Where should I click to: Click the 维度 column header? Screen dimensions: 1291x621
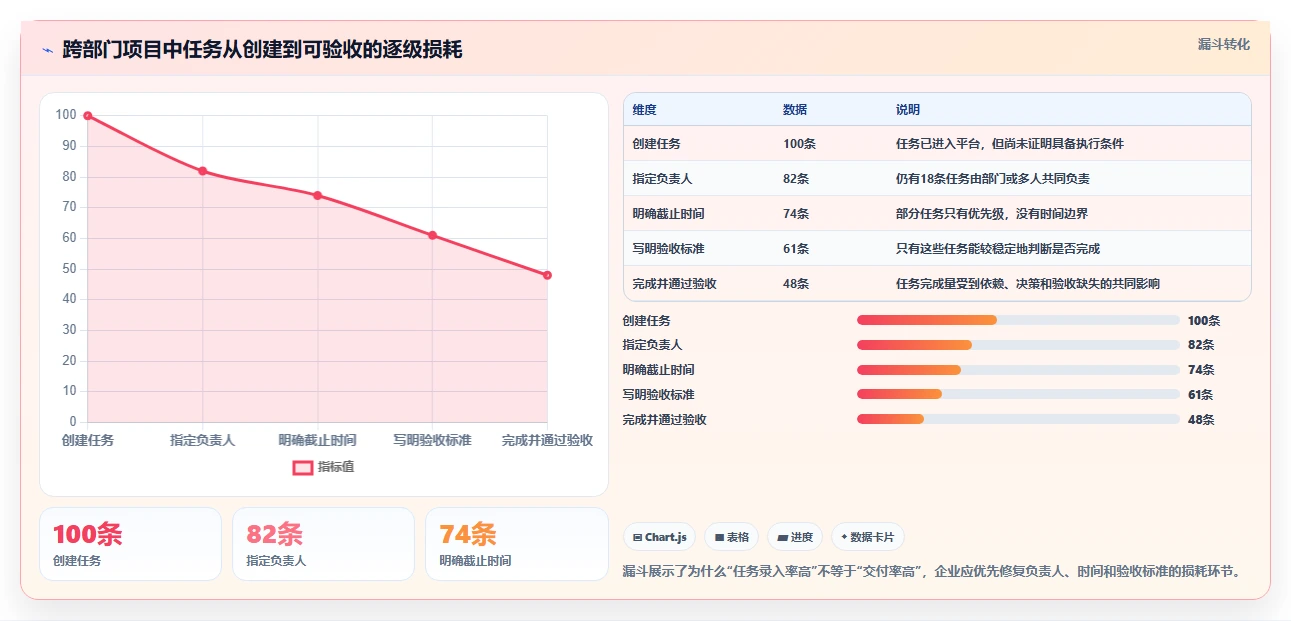[x=645, y=110]
